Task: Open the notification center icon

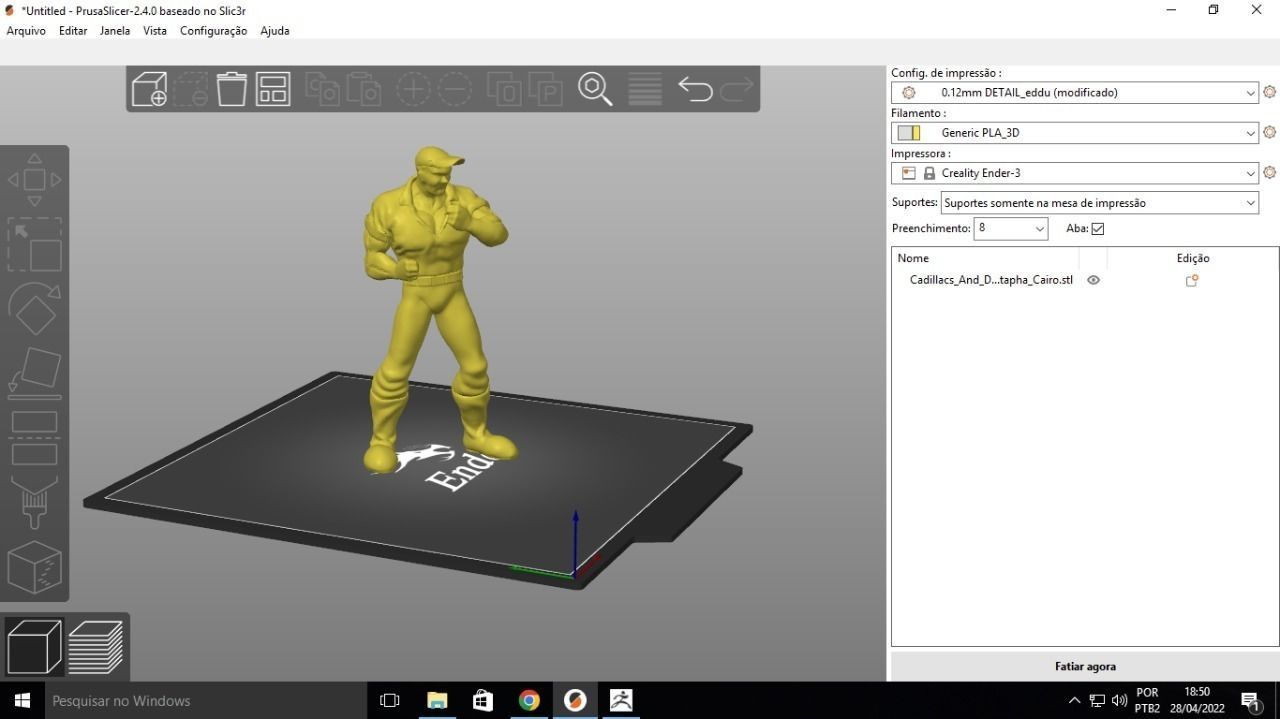Action: click(1249, 700)
